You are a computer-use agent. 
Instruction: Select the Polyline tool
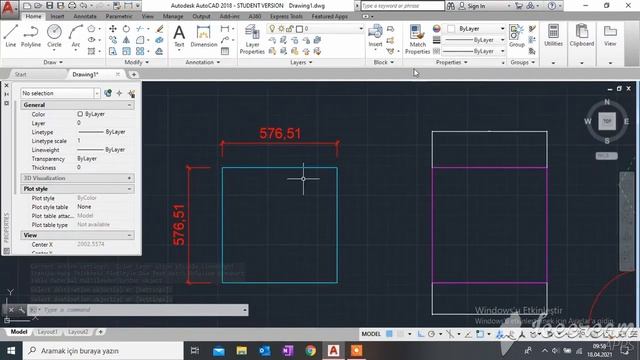click(x=31, y=36)
